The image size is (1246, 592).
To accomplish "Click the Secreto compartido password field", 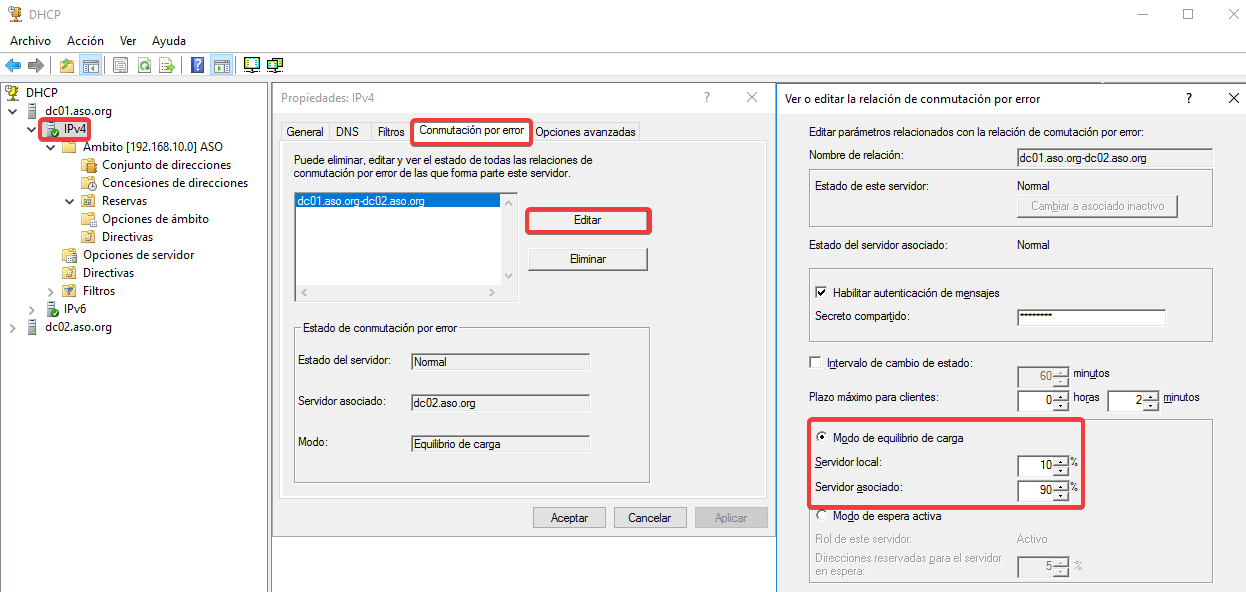I will click(x=1091, y=318).
